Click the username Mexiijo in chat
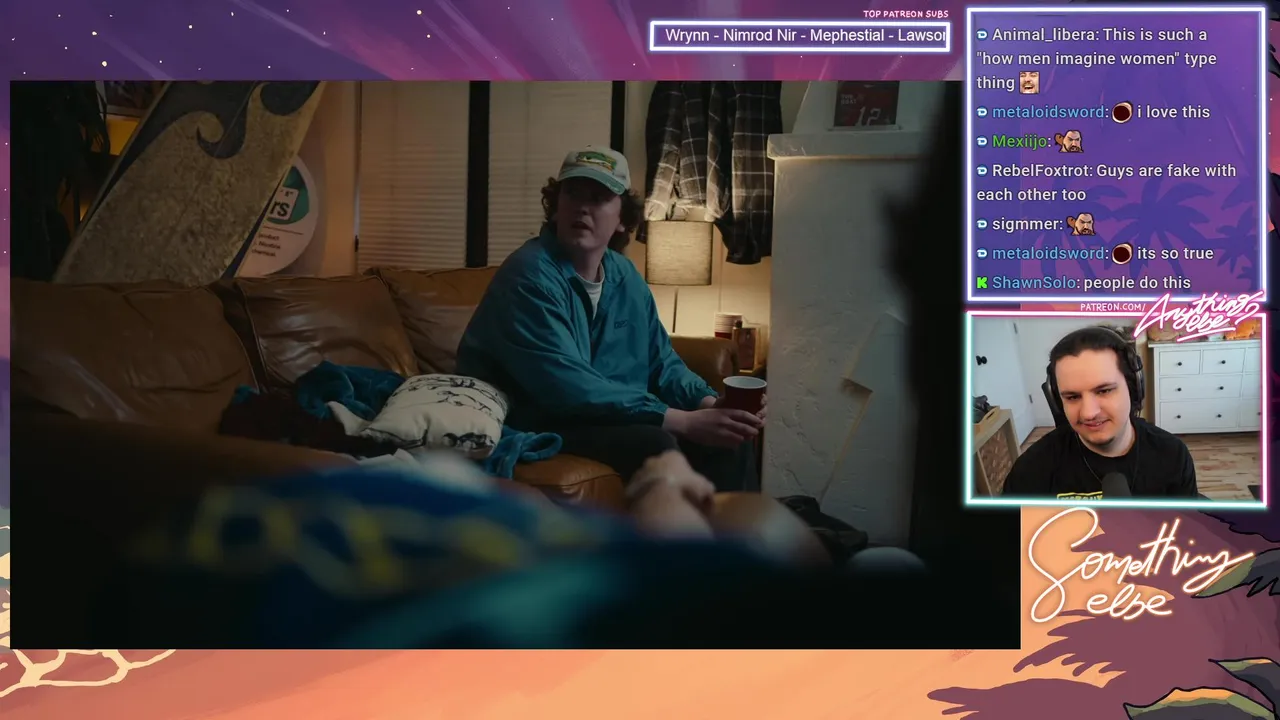Screen dimensions: 1280x720 coord(1019,142)
